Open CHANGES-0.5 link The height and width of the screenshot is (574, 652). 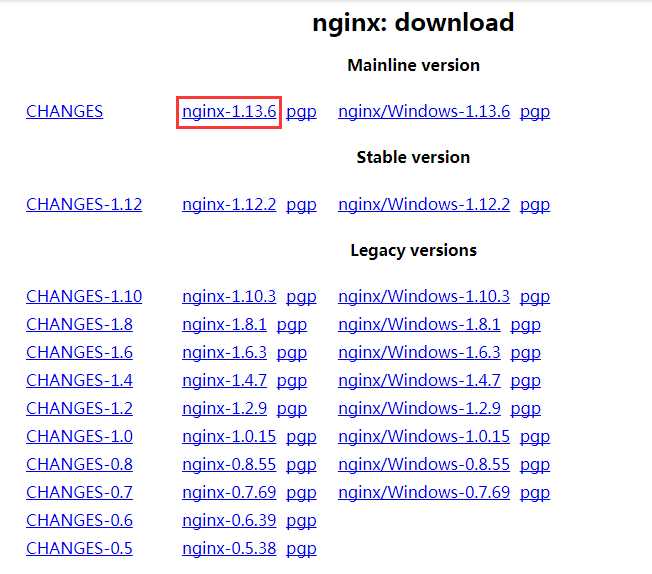click(79, 548)
